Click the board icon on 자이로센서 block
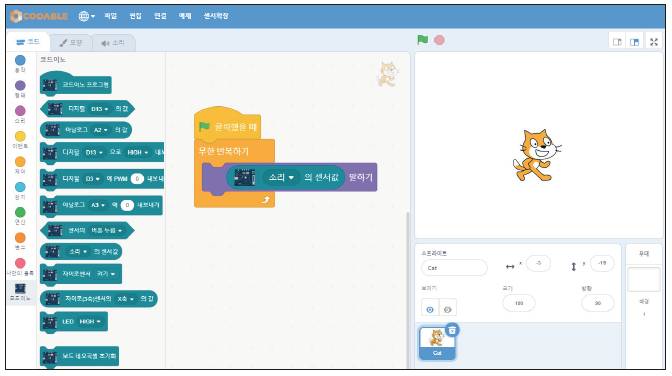Image resolution: width=672 pixels, height=376 pixels. [x=50, y=274]
